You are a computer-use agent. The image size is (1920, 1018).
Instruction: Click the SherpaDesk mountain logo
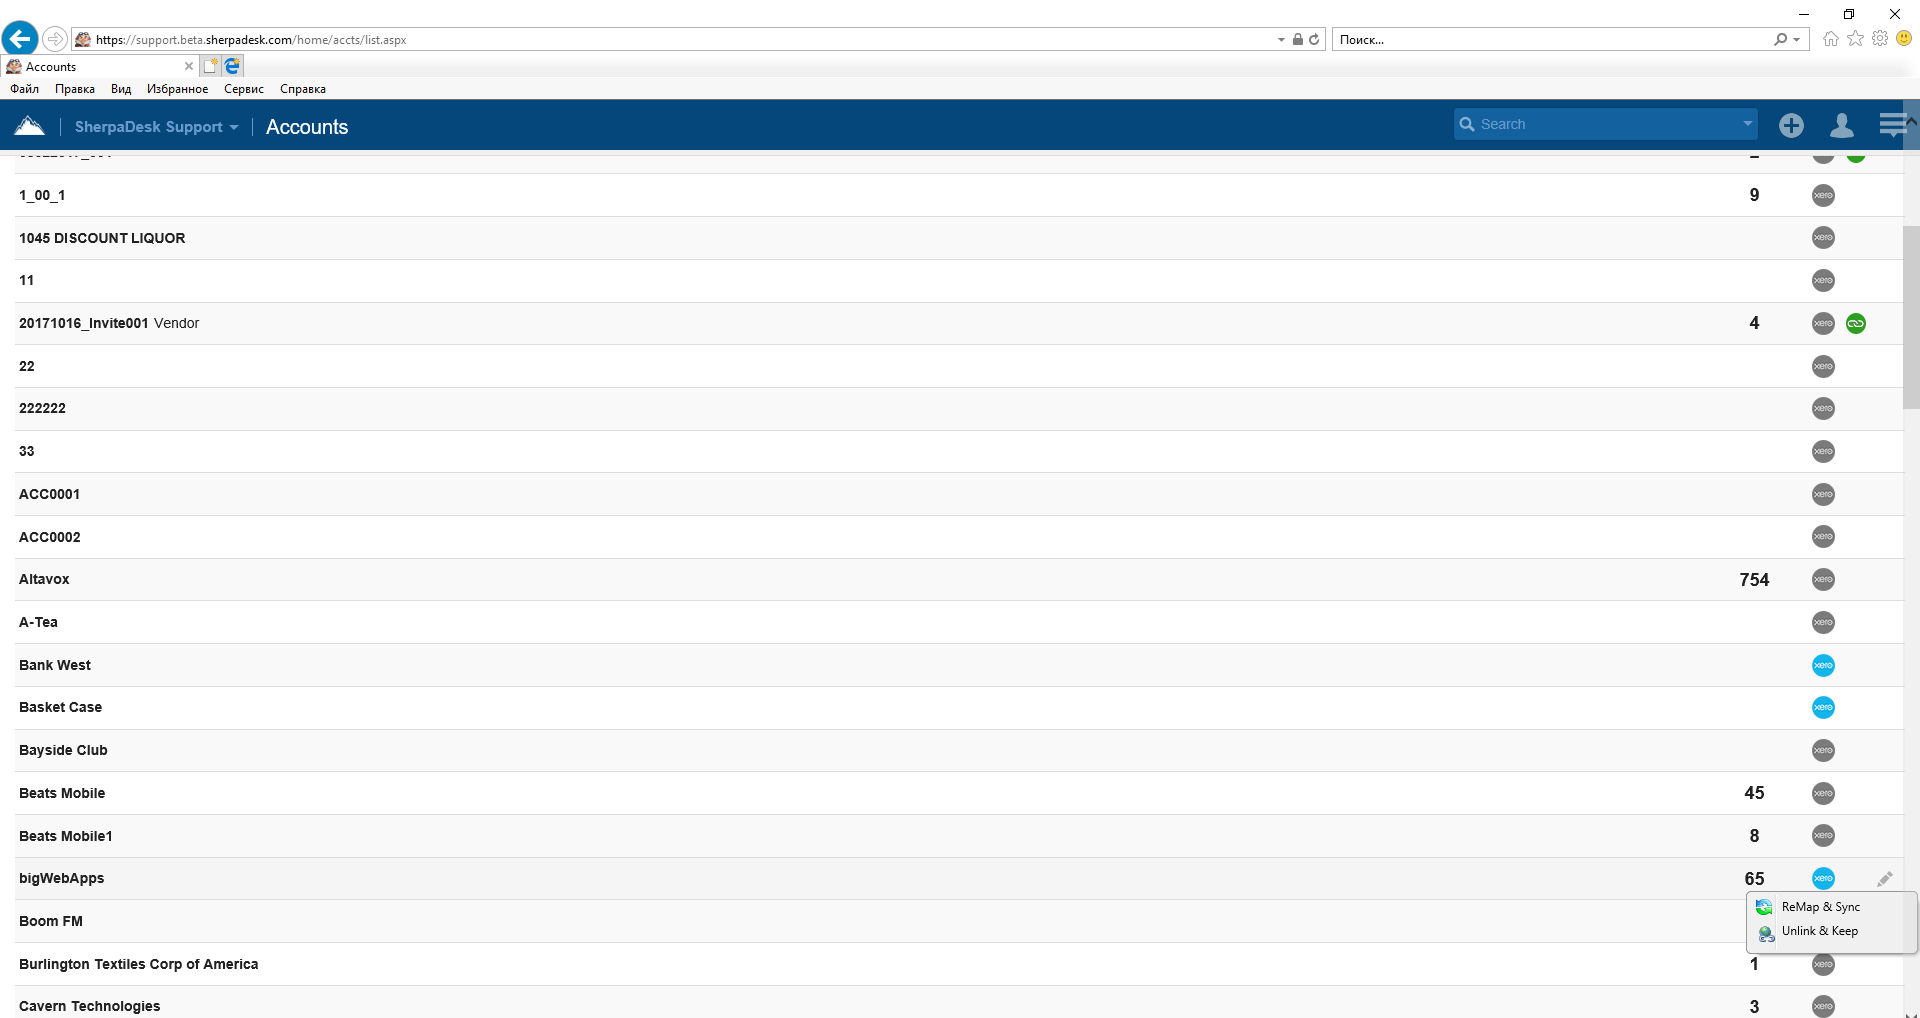[30, 126]
